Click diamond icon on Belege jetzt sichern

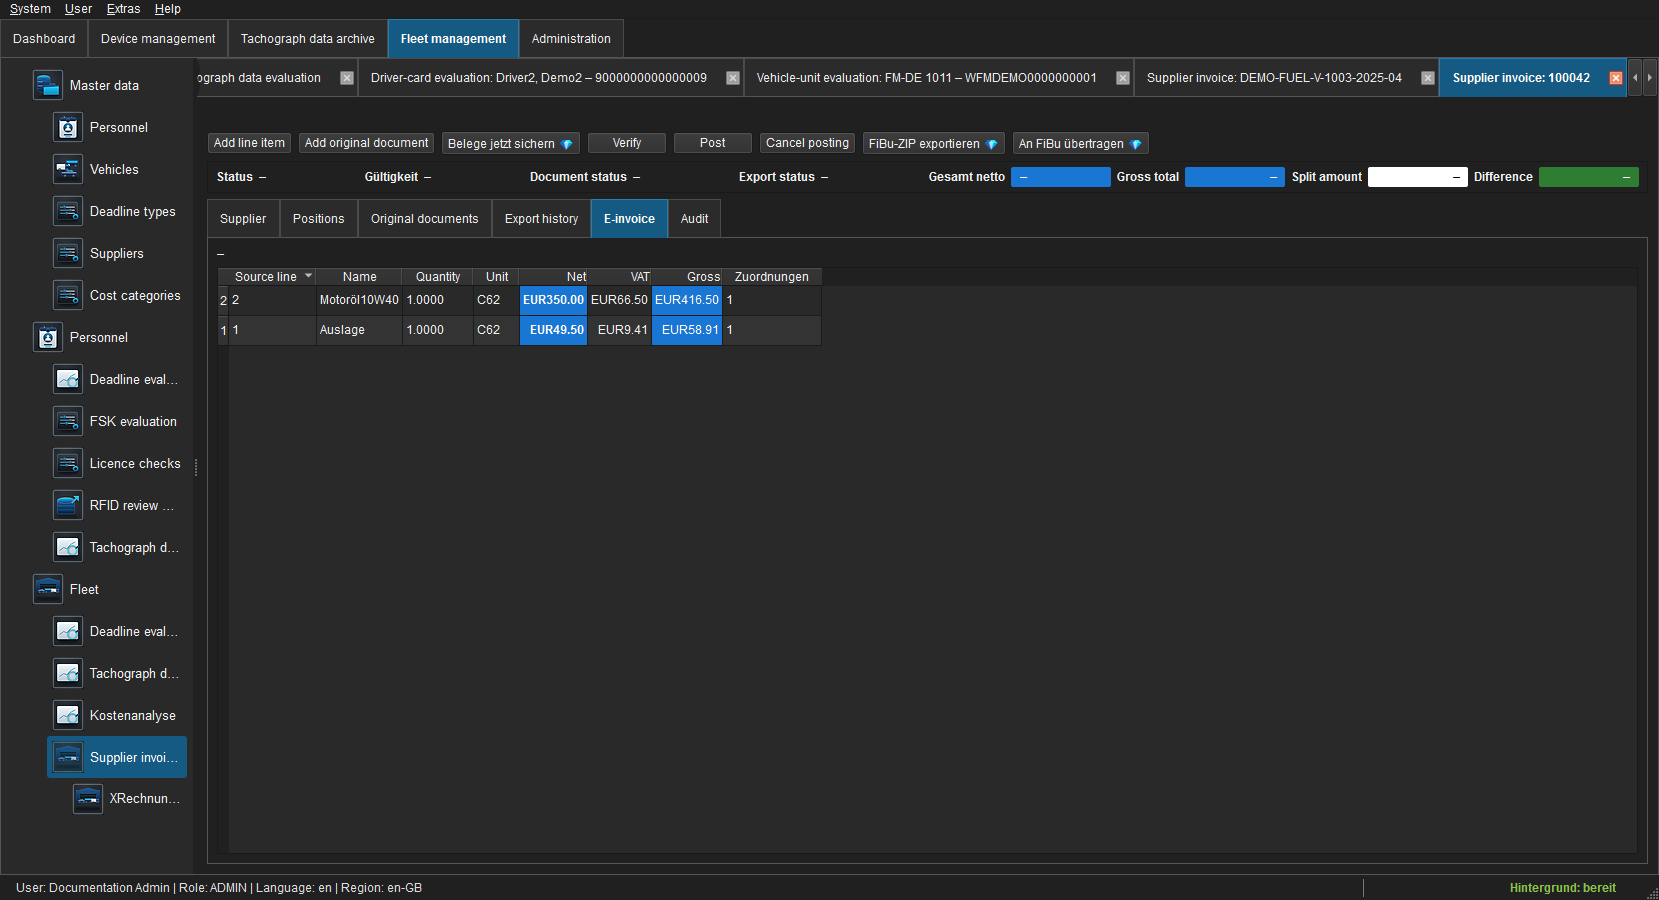tap(567, 144)
